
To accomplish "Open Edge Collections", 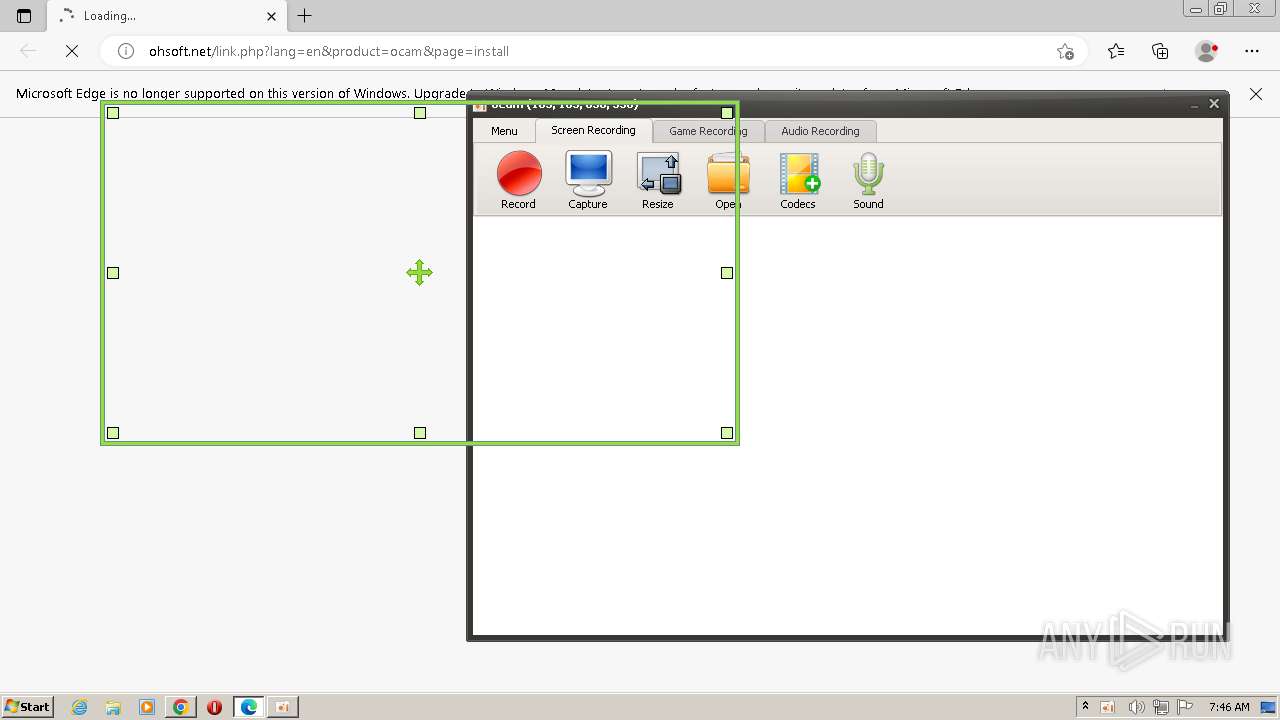I will pyautogui.click(x=1160, y=51).
